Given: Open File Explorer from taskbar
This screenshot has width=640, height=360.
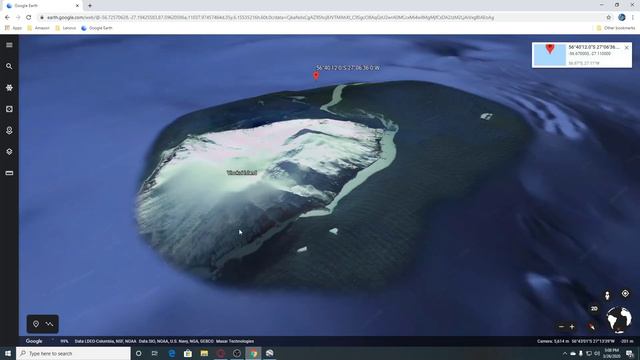Looking at the screenshot, I should (204, 353).
